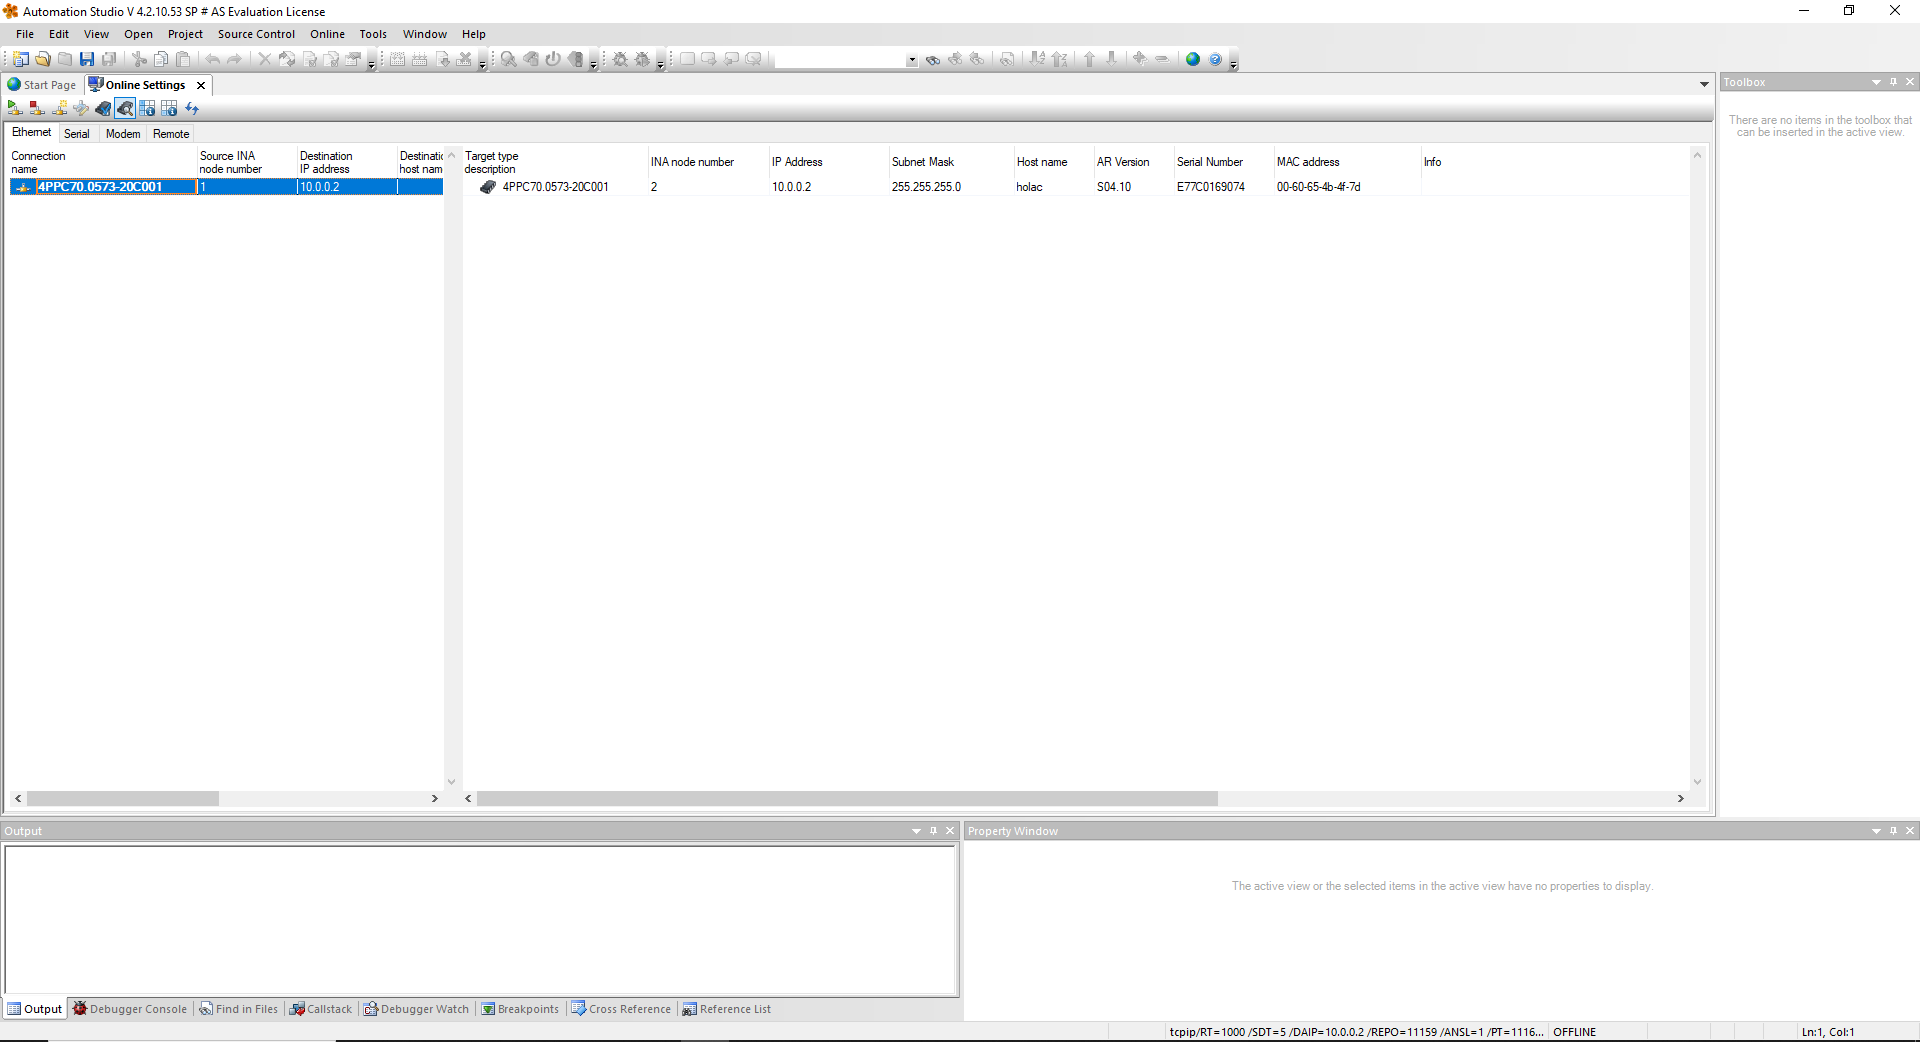
Task: Save with the blue floppy disk icon
Action: click(x=87, y=59)
